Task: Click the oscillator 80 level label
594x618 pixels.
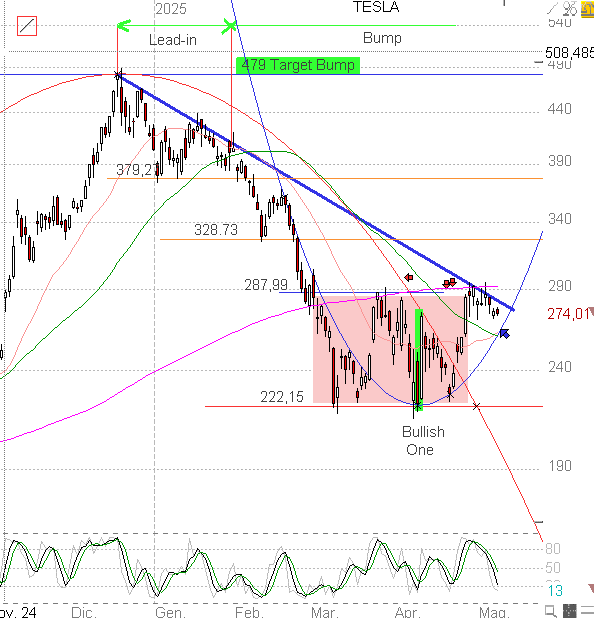Action: click(553, 549)
